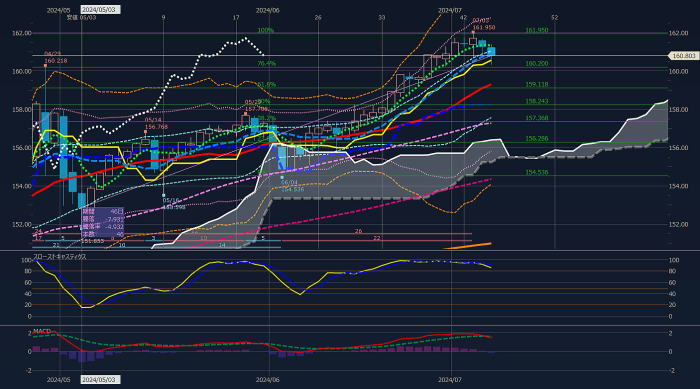Click the 期間 row in the info box
700x389 pixels.
point(103,211)
